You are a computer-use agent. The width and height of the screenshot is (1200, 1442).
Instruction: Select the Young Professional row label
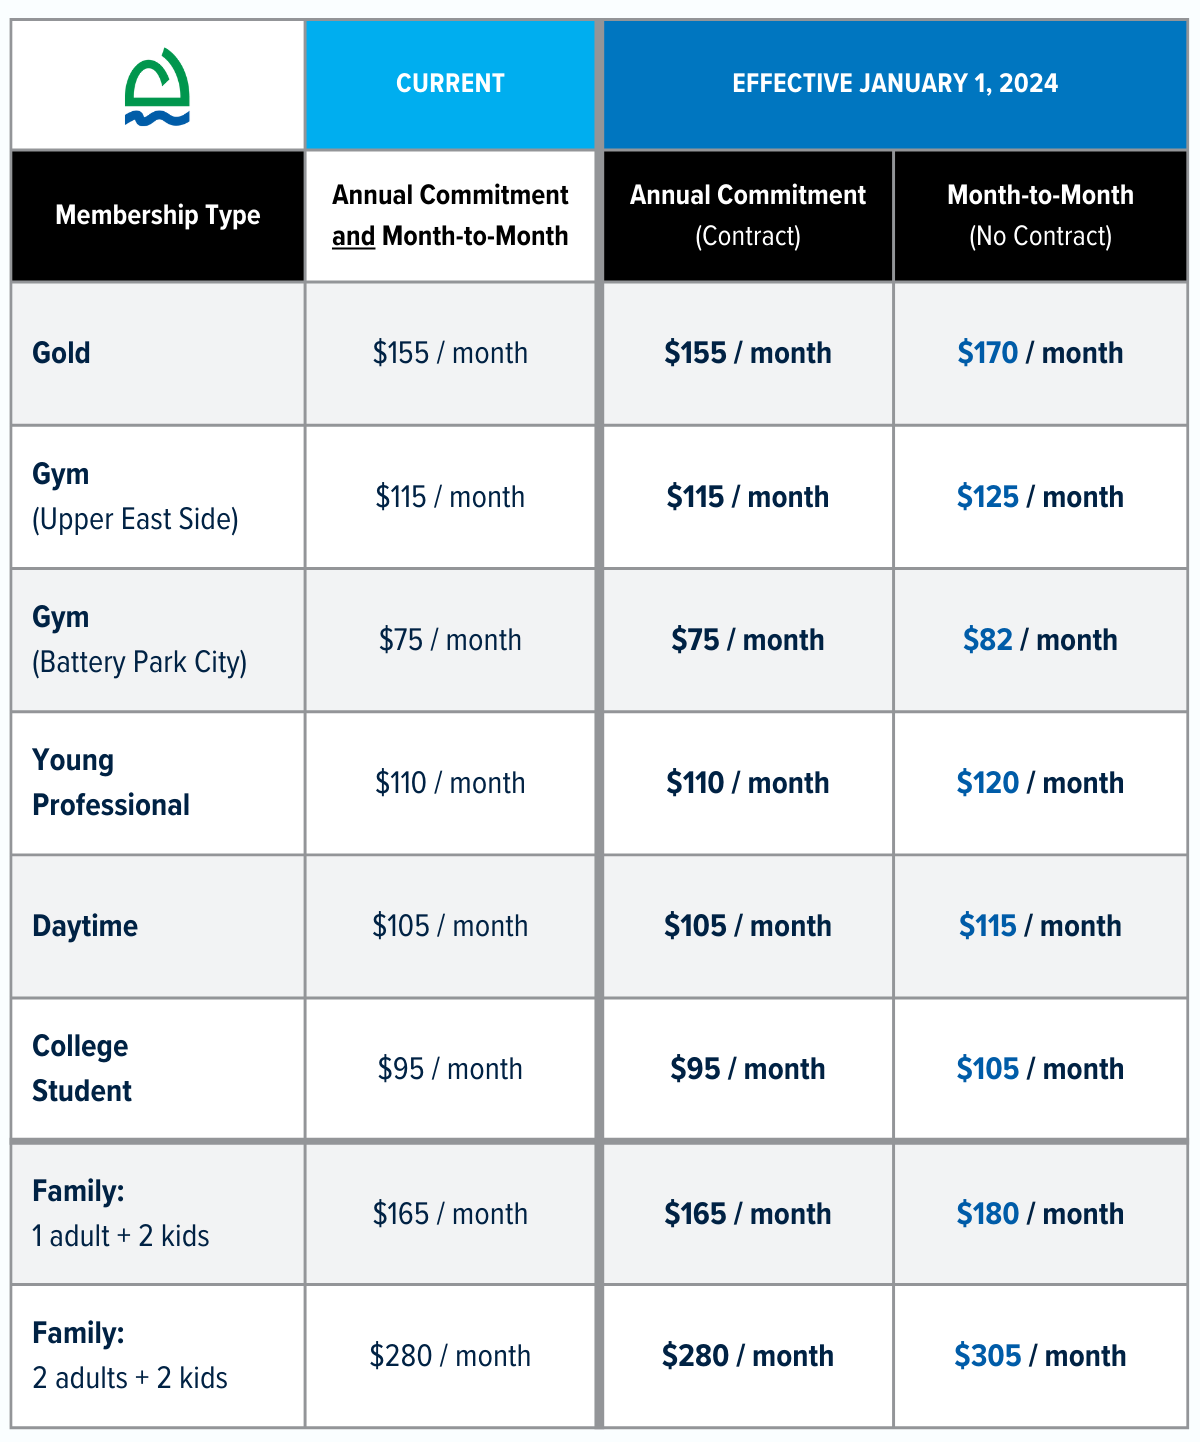click(111, 782)
